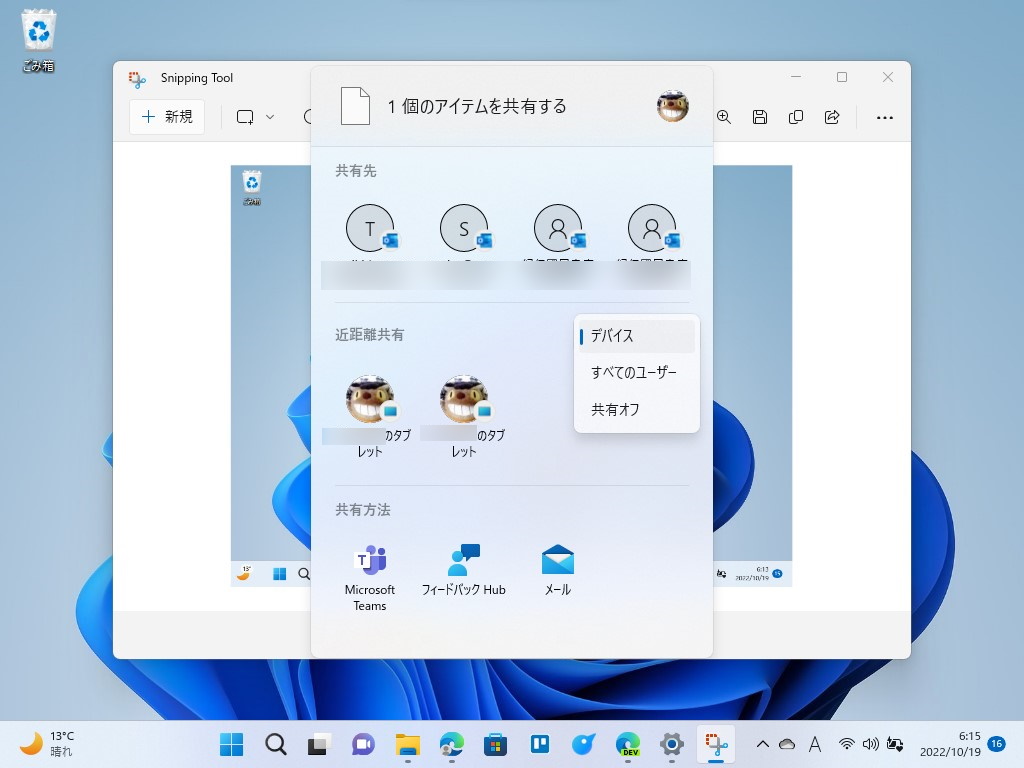Screen dimensions: 1024x768
Task: Open volume speaker tray icon
Action: (x=871, y=744)
